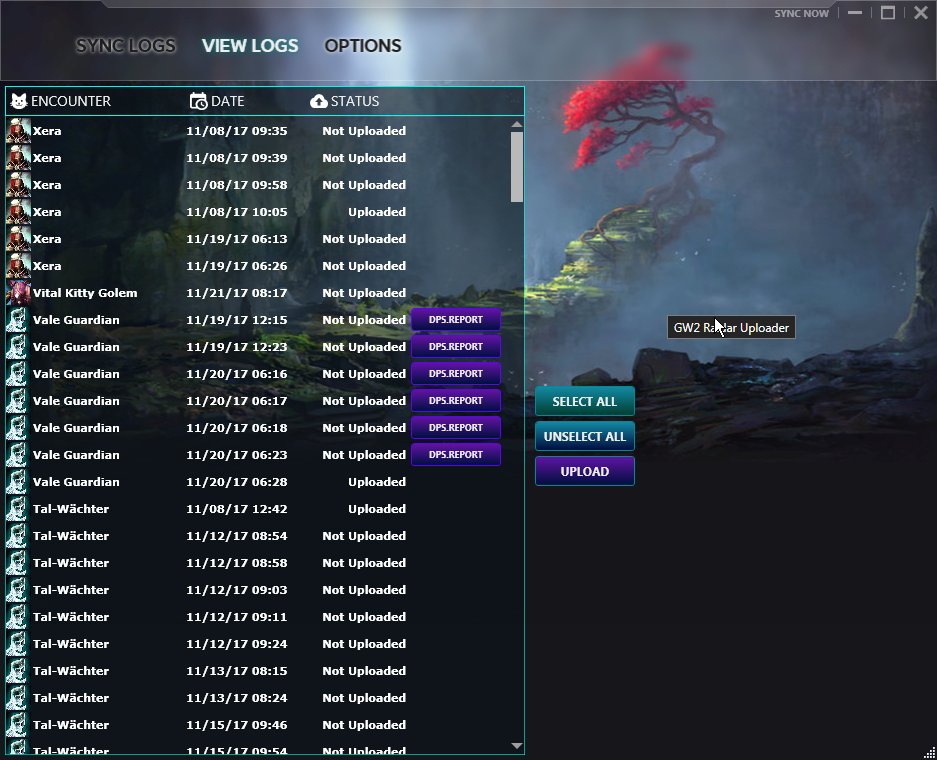Select the Xera icon for 11/08/17 10:05

coord(18,212)
